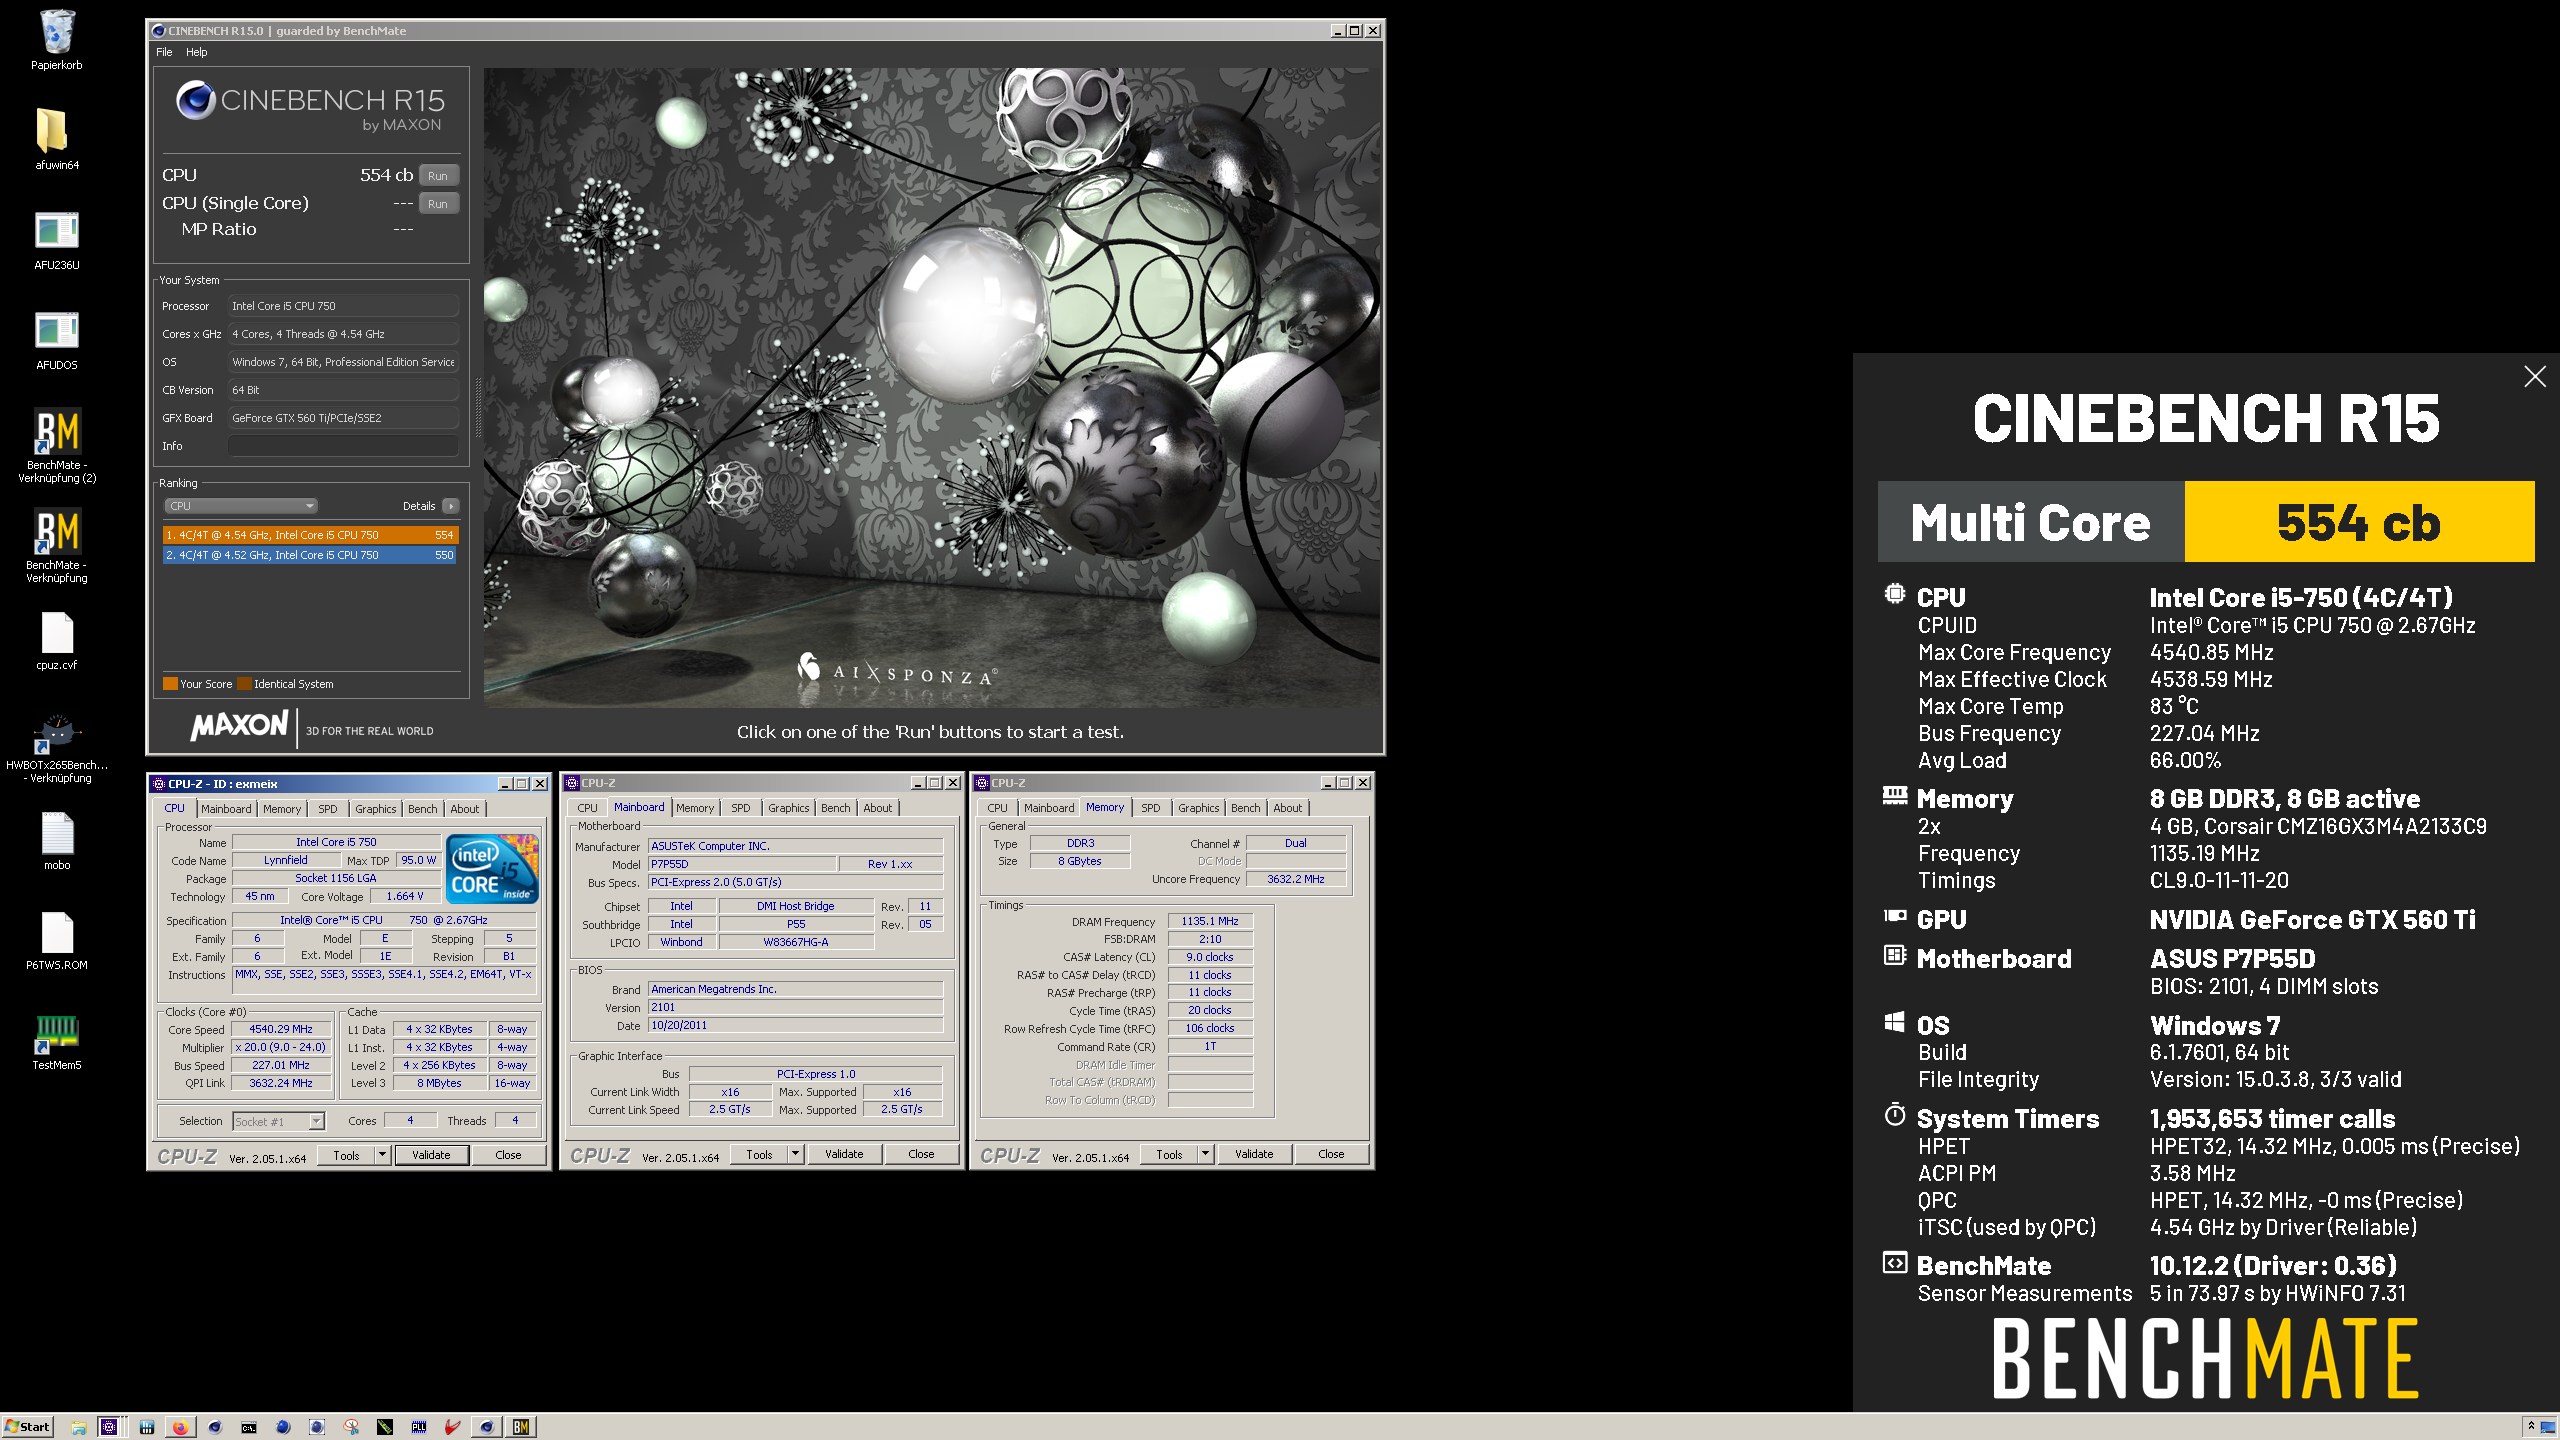Click the Model P7P55D field
This screenshot has height=1440, width=2560.
click(740, 864)
